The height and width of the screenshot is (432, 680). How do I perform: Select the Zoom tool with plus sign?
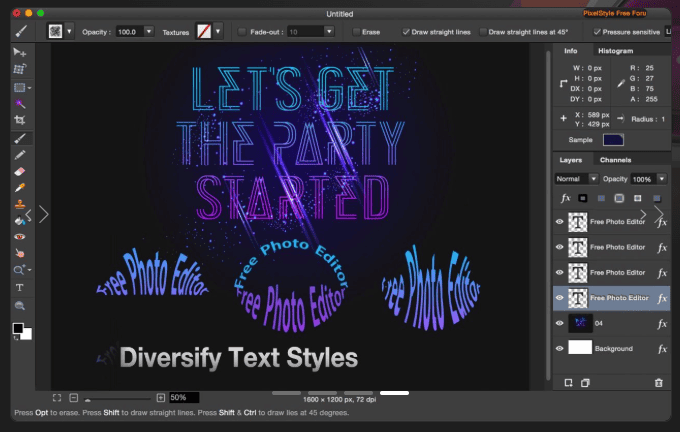point(19,270)
